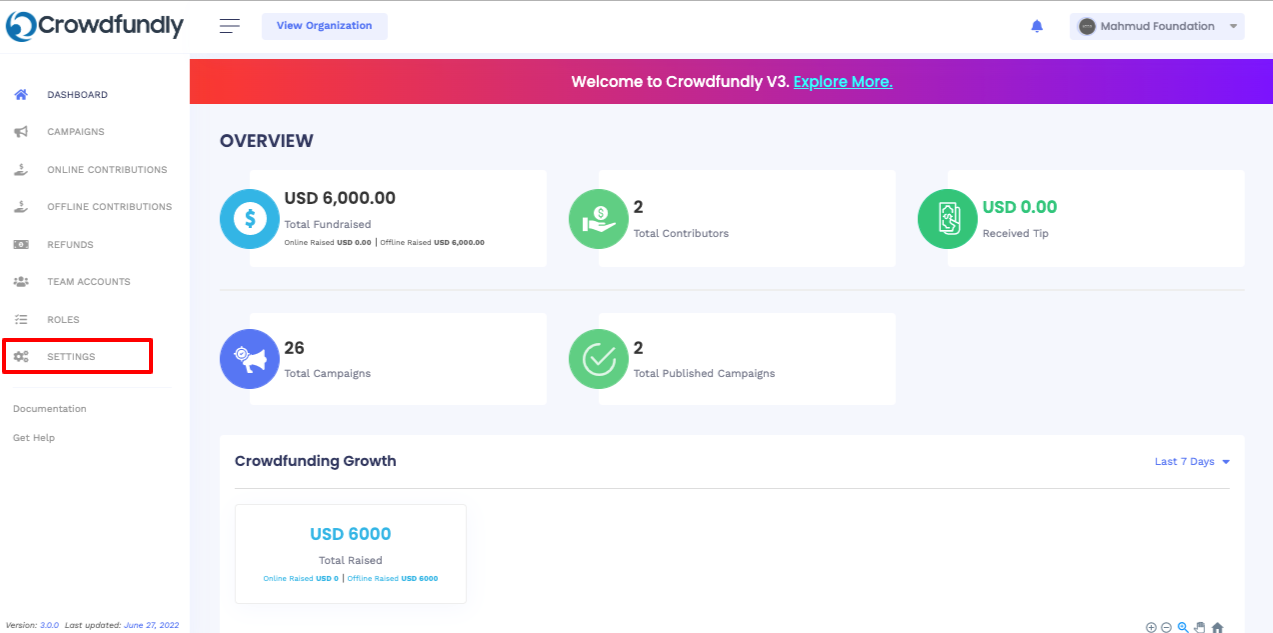Open Roles in sidebar menu
The width and height of the screenshot is (1273, 633).
[63, 320]
